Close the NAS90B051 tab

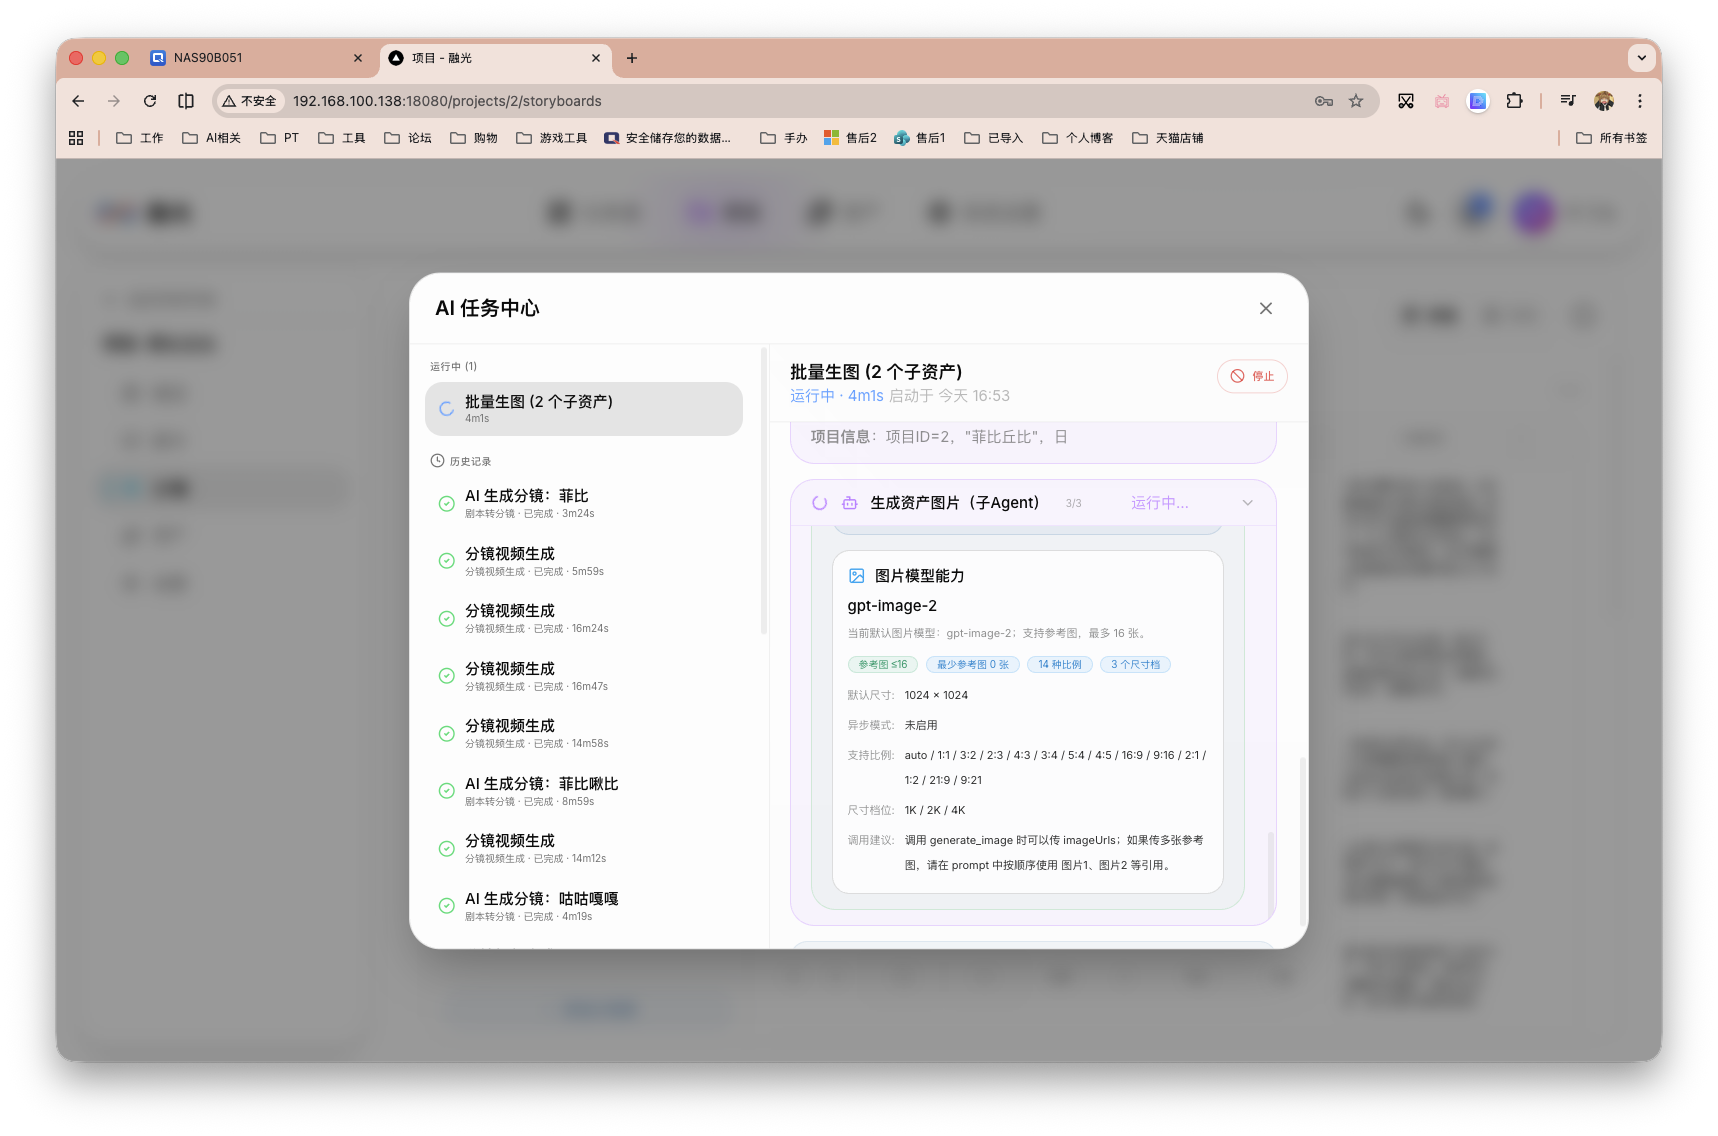point(358,58)
